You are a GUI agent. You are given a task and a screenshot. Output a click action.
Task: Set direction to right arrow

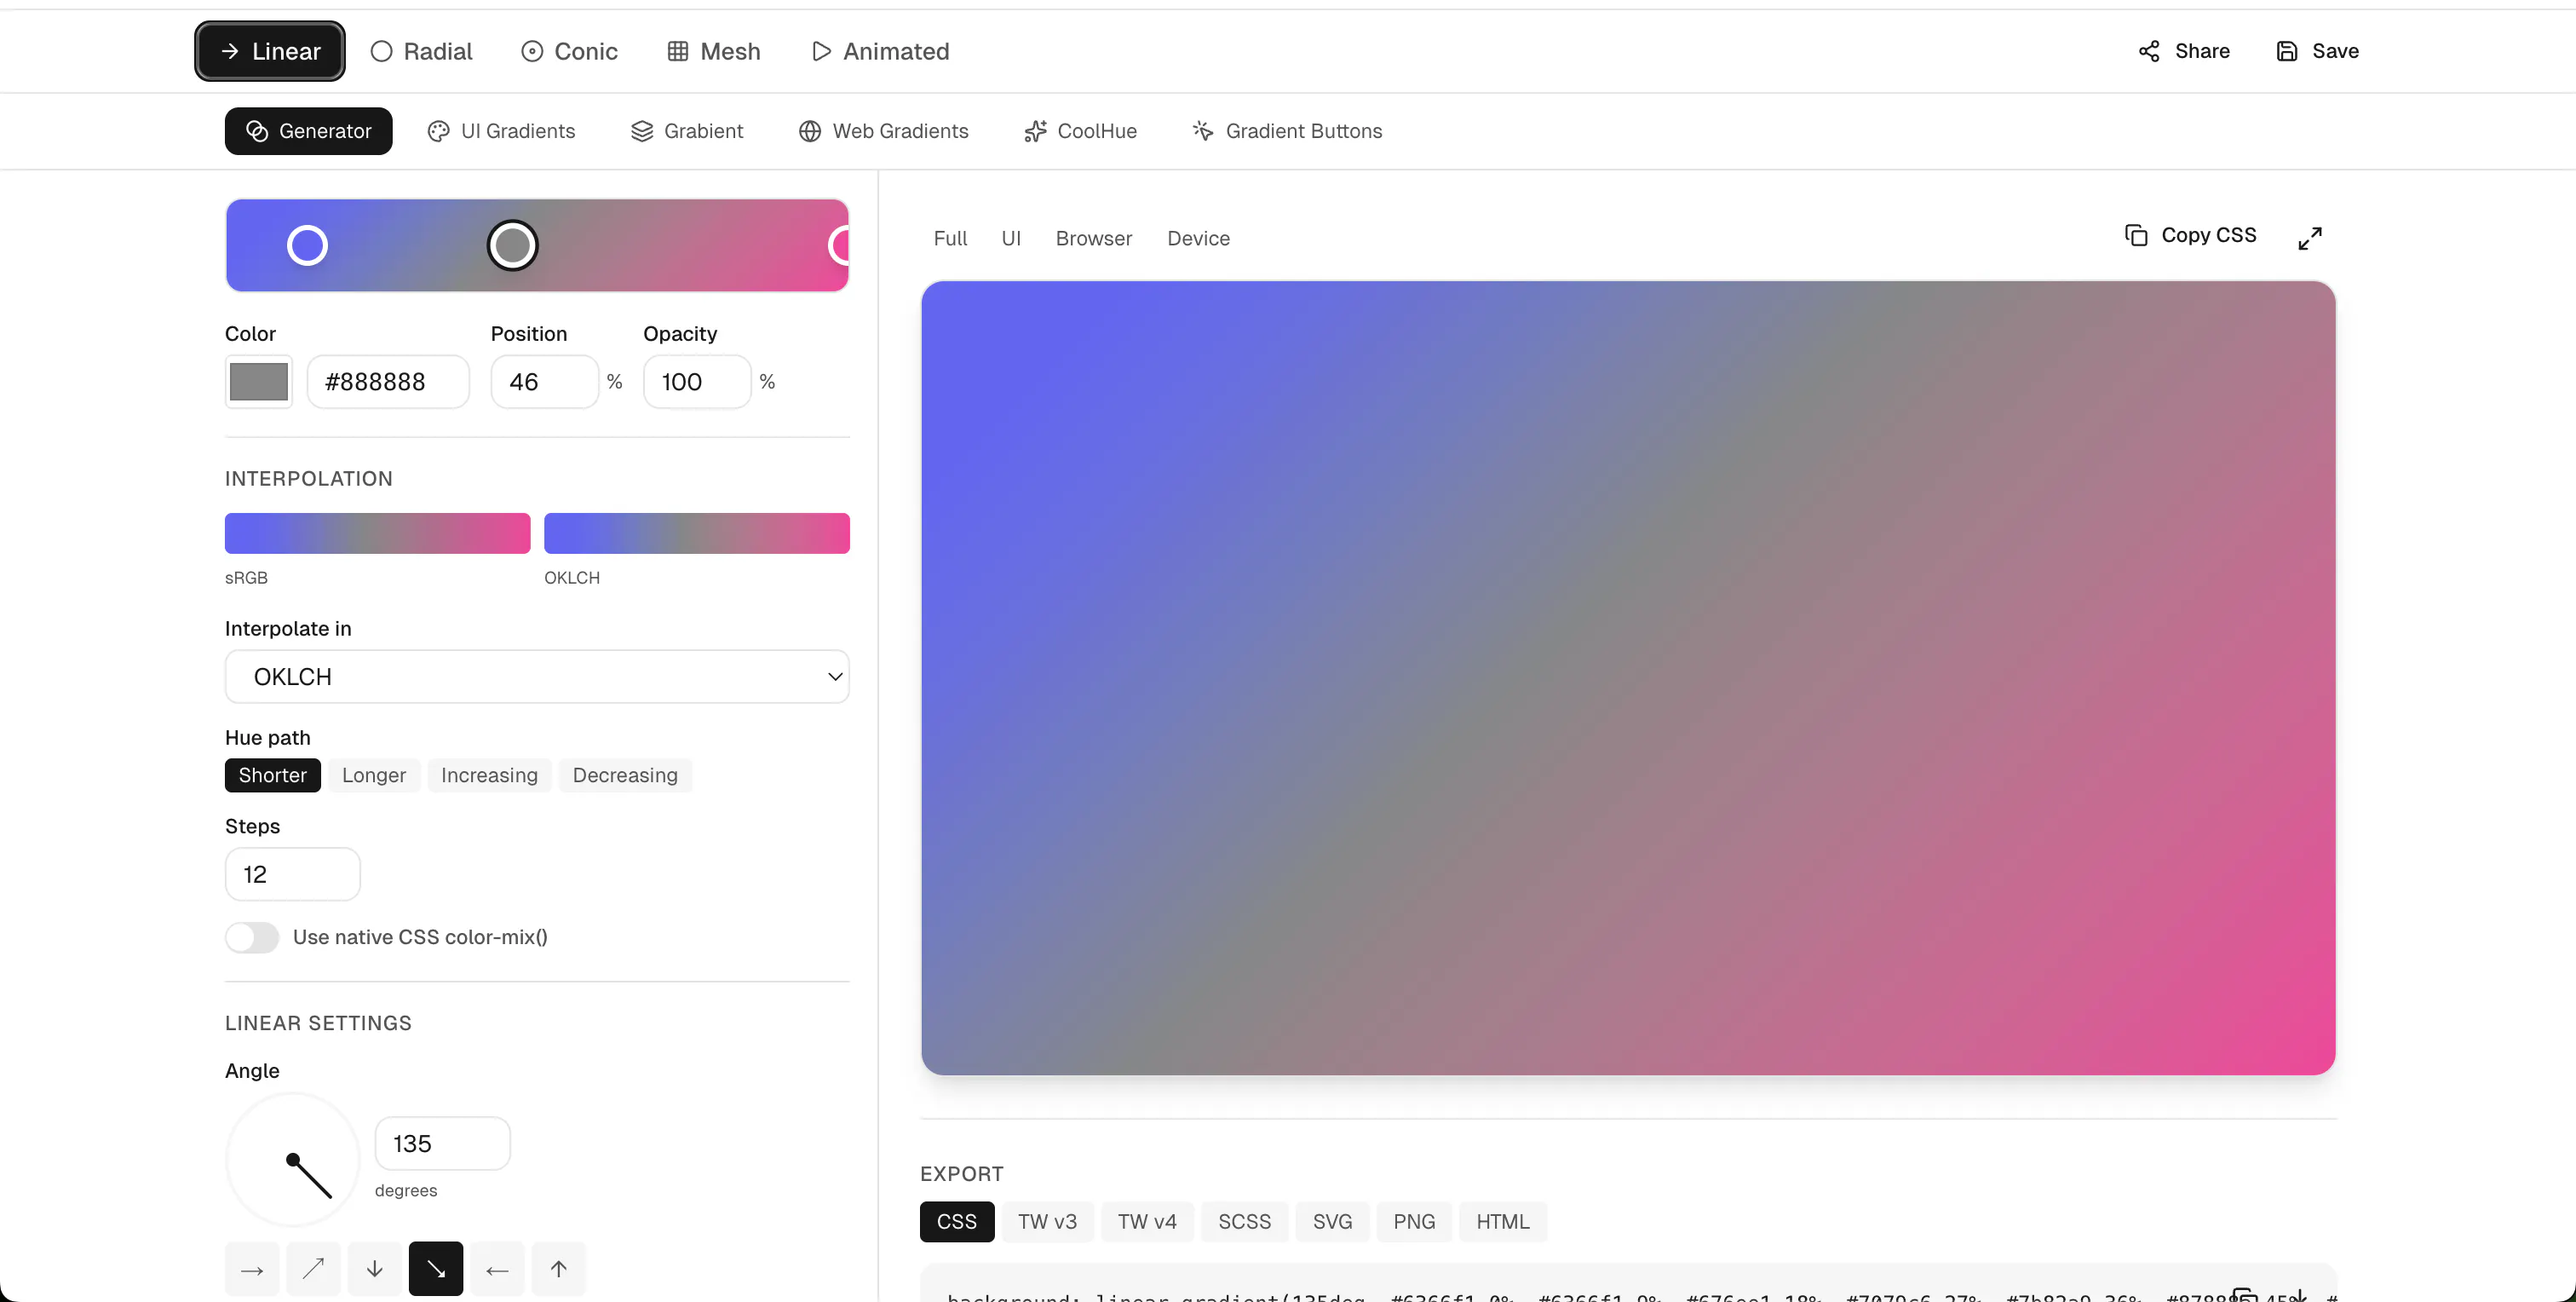tap(252, 1269)
